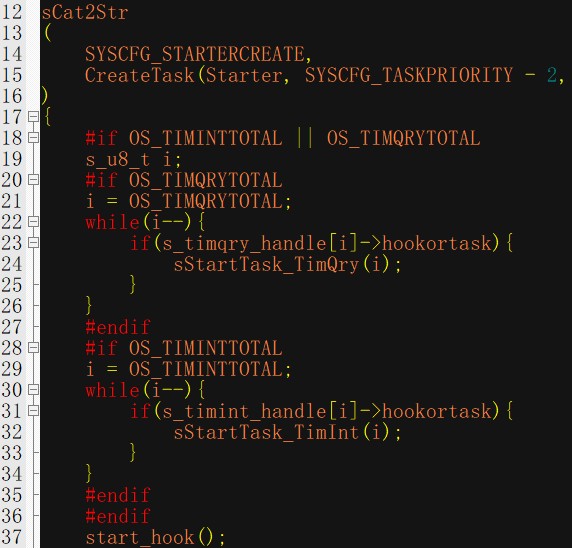The image size is (572, 548).
Task: Collapse the #if OS_TIMQRYTOTAL fold on line 20
Action: [33, 180]
